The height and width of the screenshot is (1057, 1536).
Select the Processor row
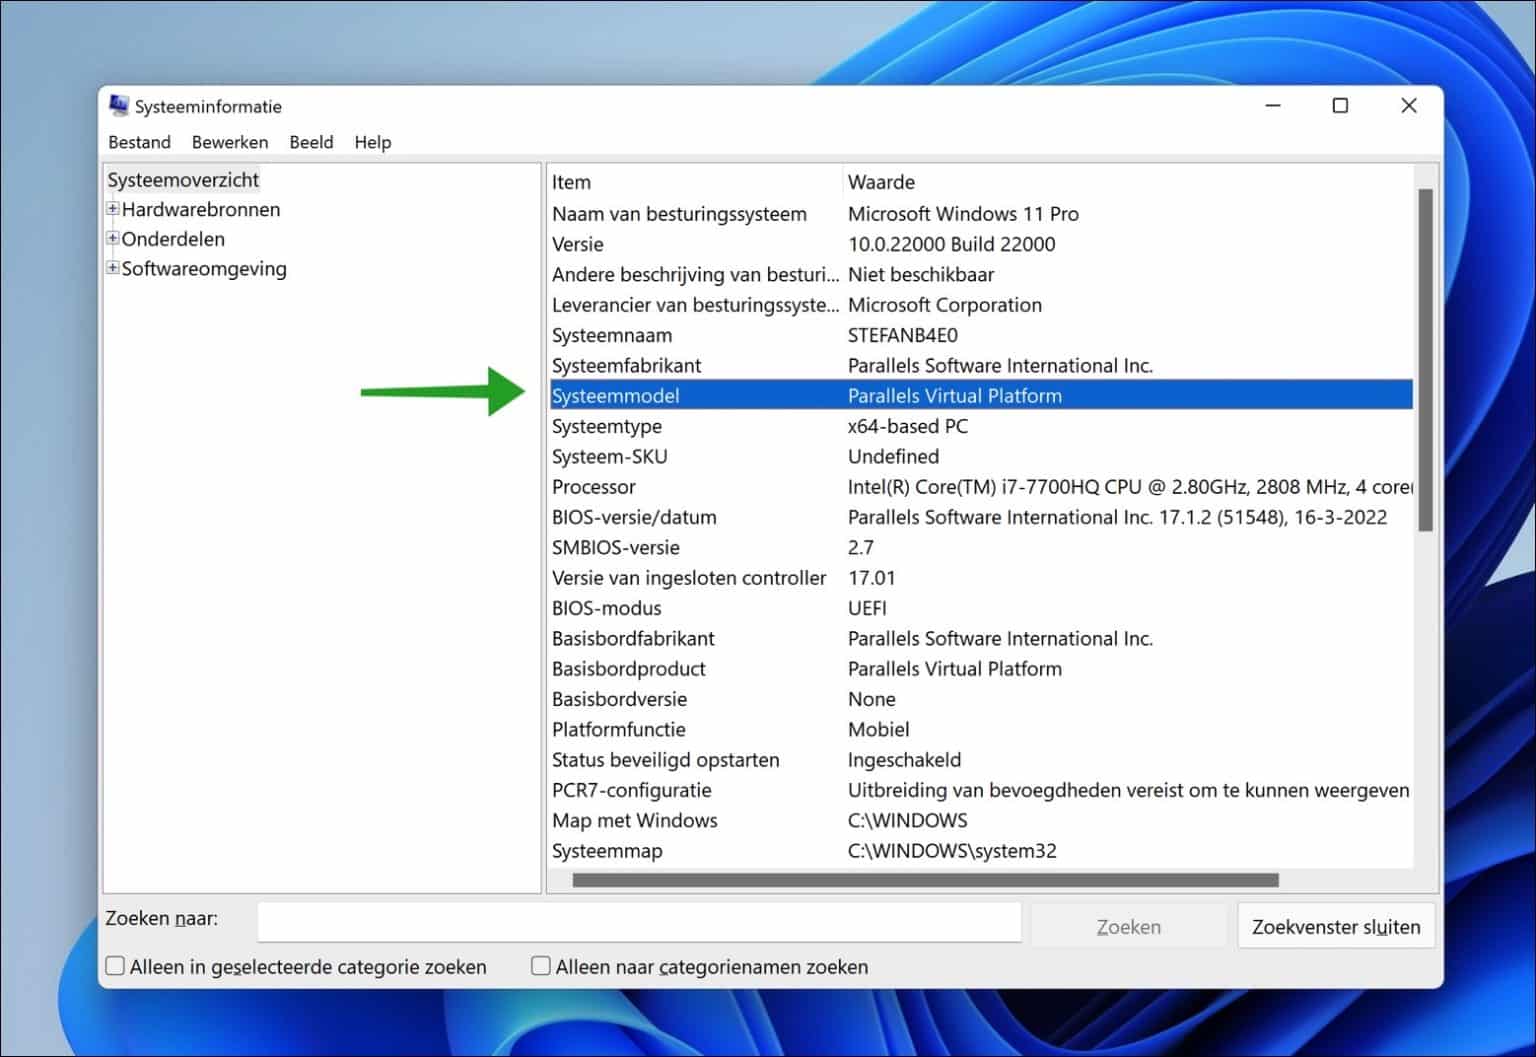[594, 487]
